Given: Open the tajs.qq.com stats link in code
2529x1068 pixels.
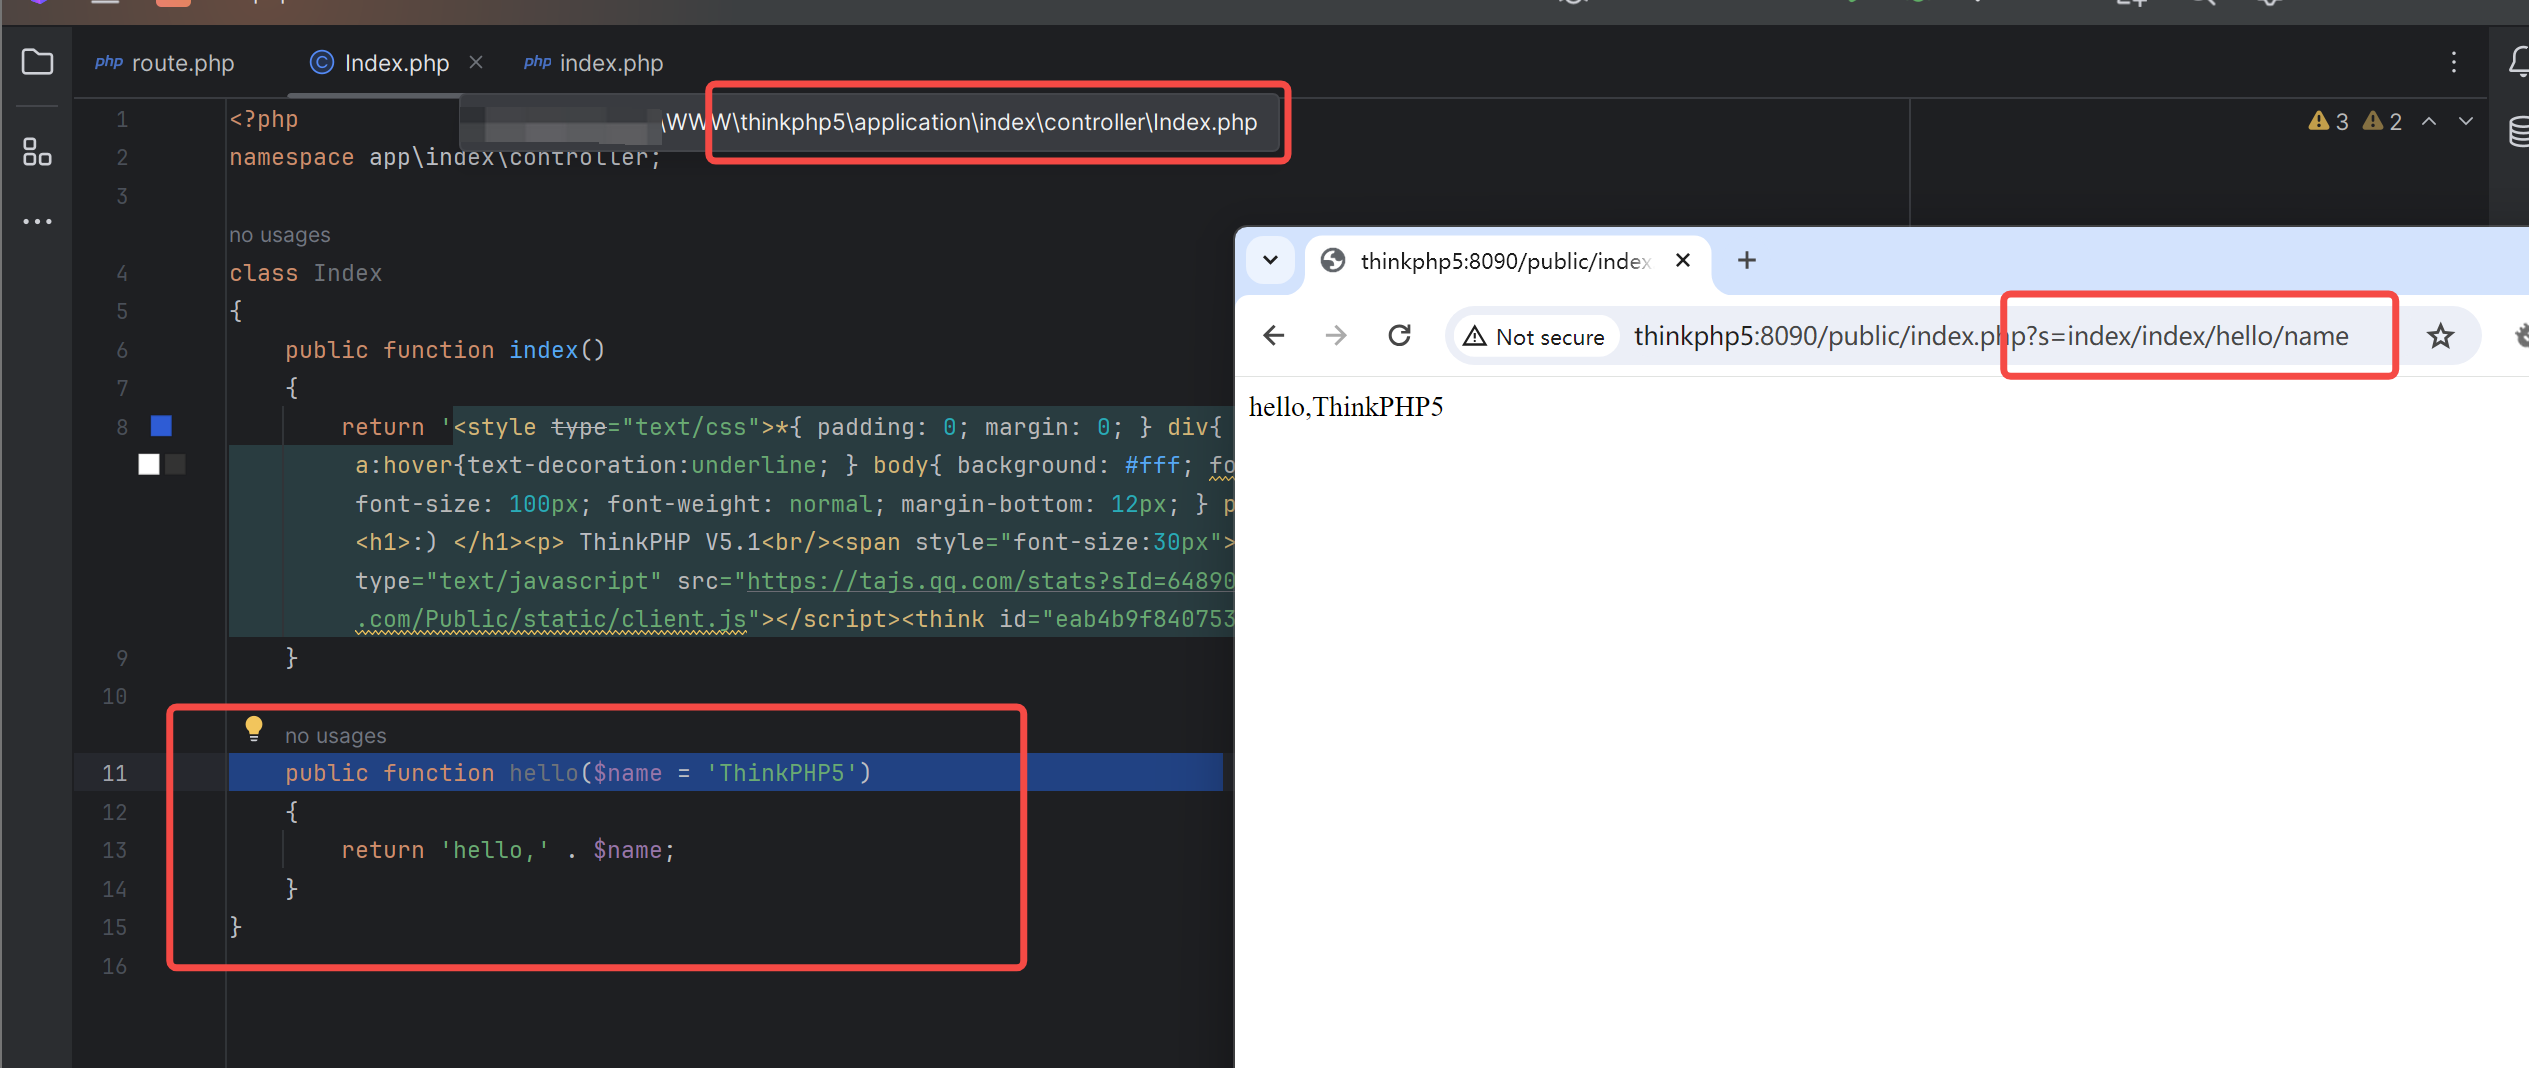Looking at the screenshot, I should (x=990, y=581).
